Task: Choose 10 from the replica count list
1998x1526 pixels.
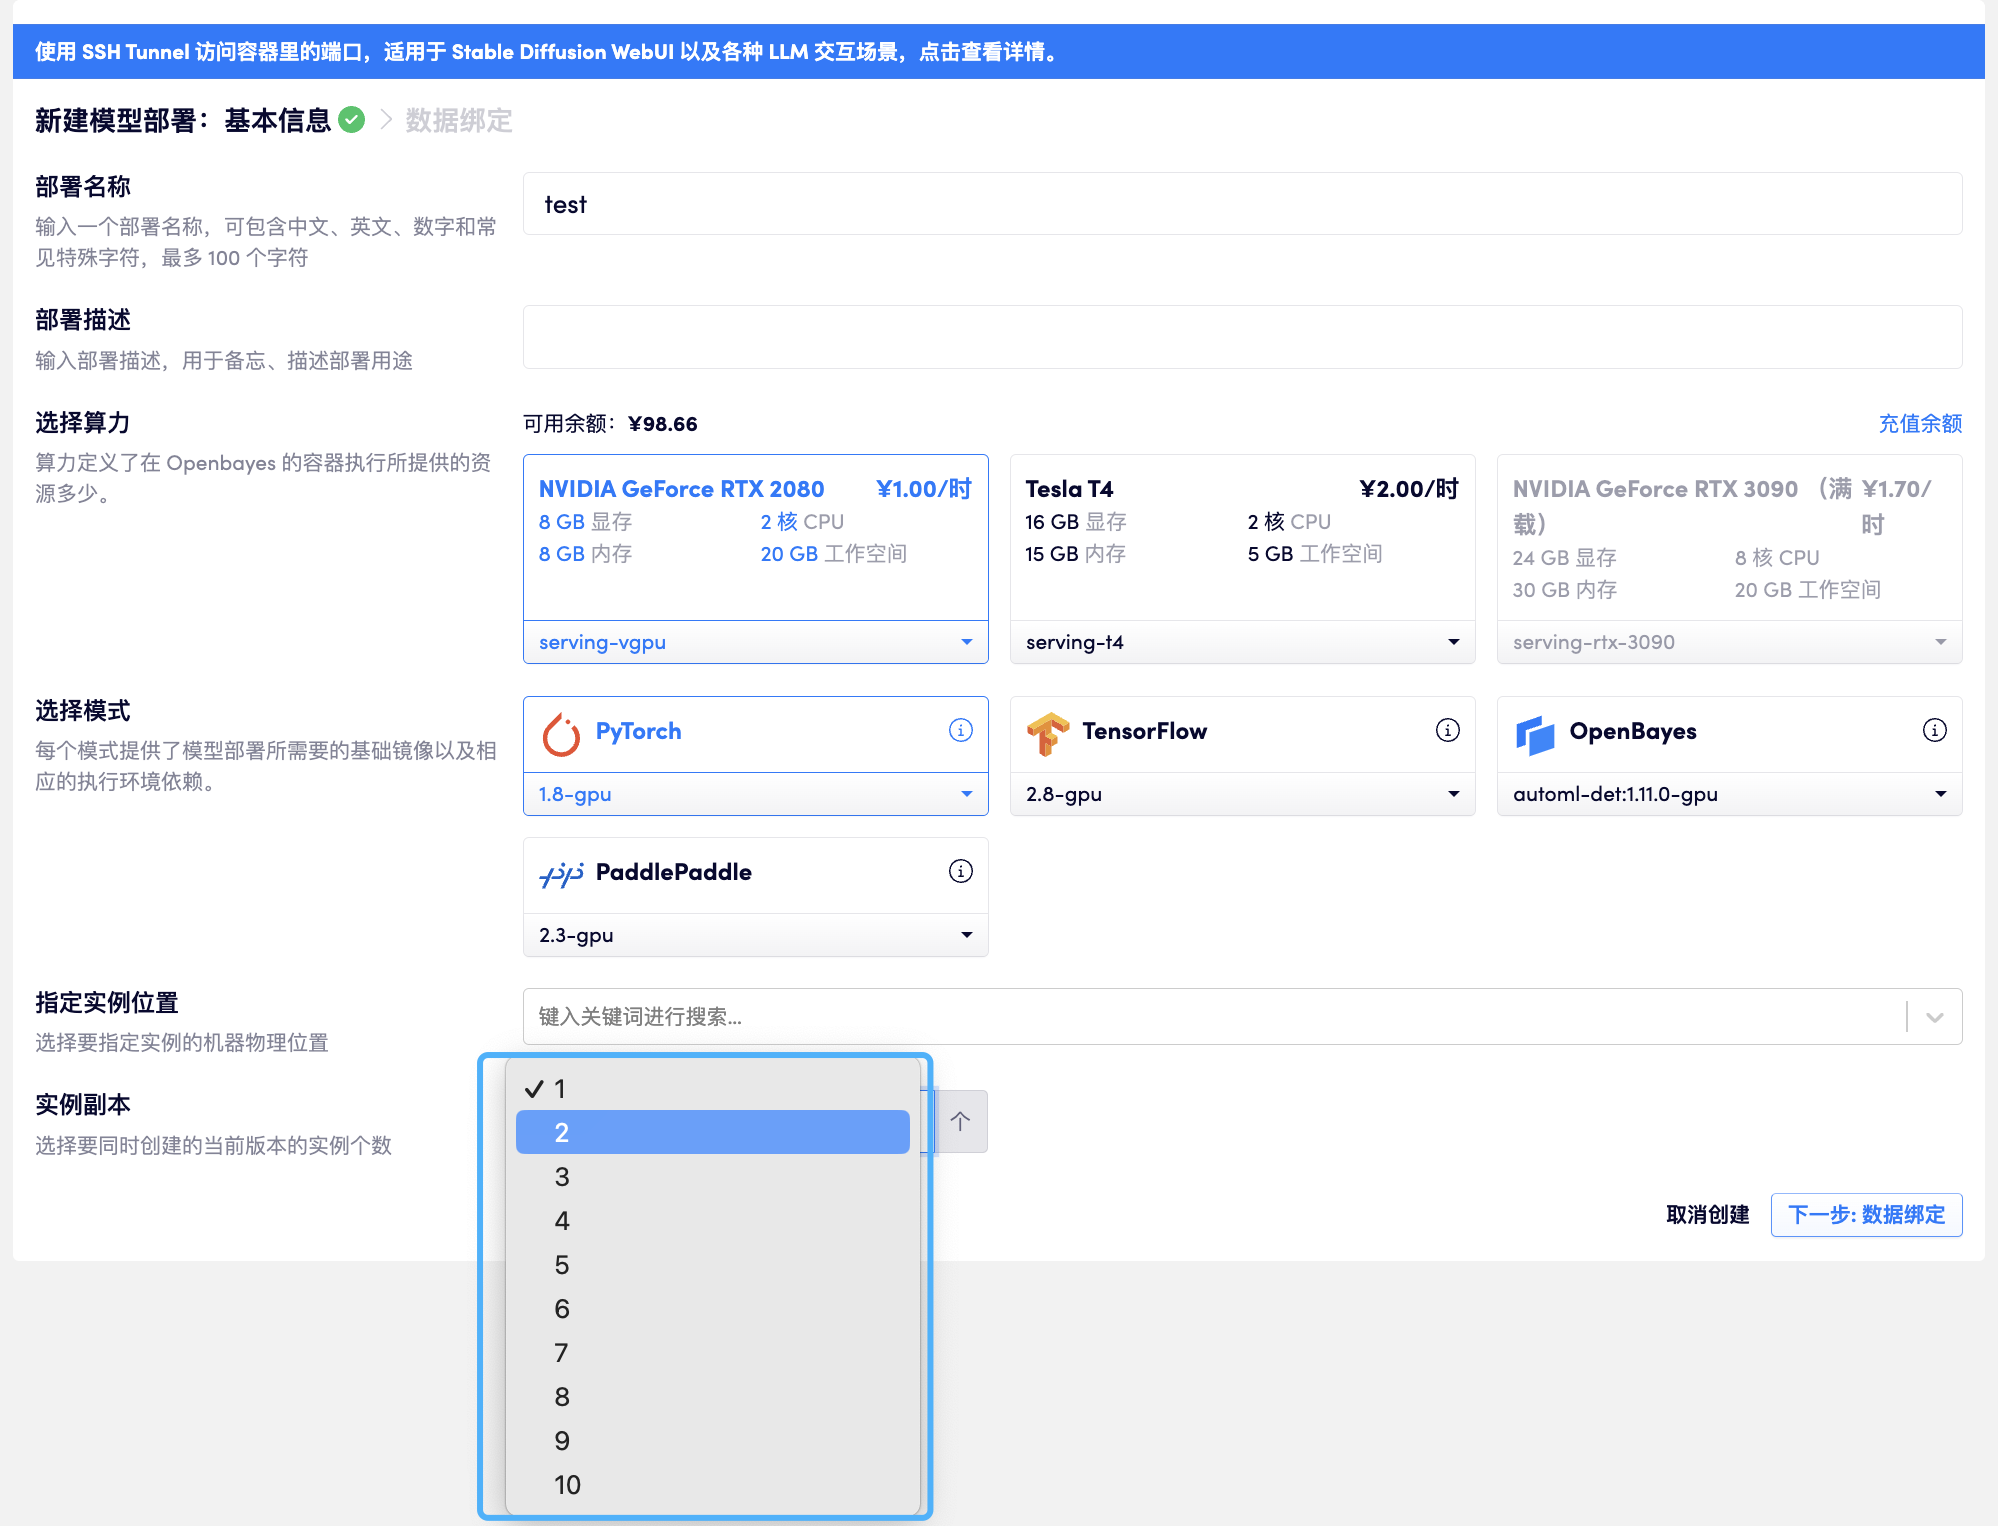Action: (712, 1484)
